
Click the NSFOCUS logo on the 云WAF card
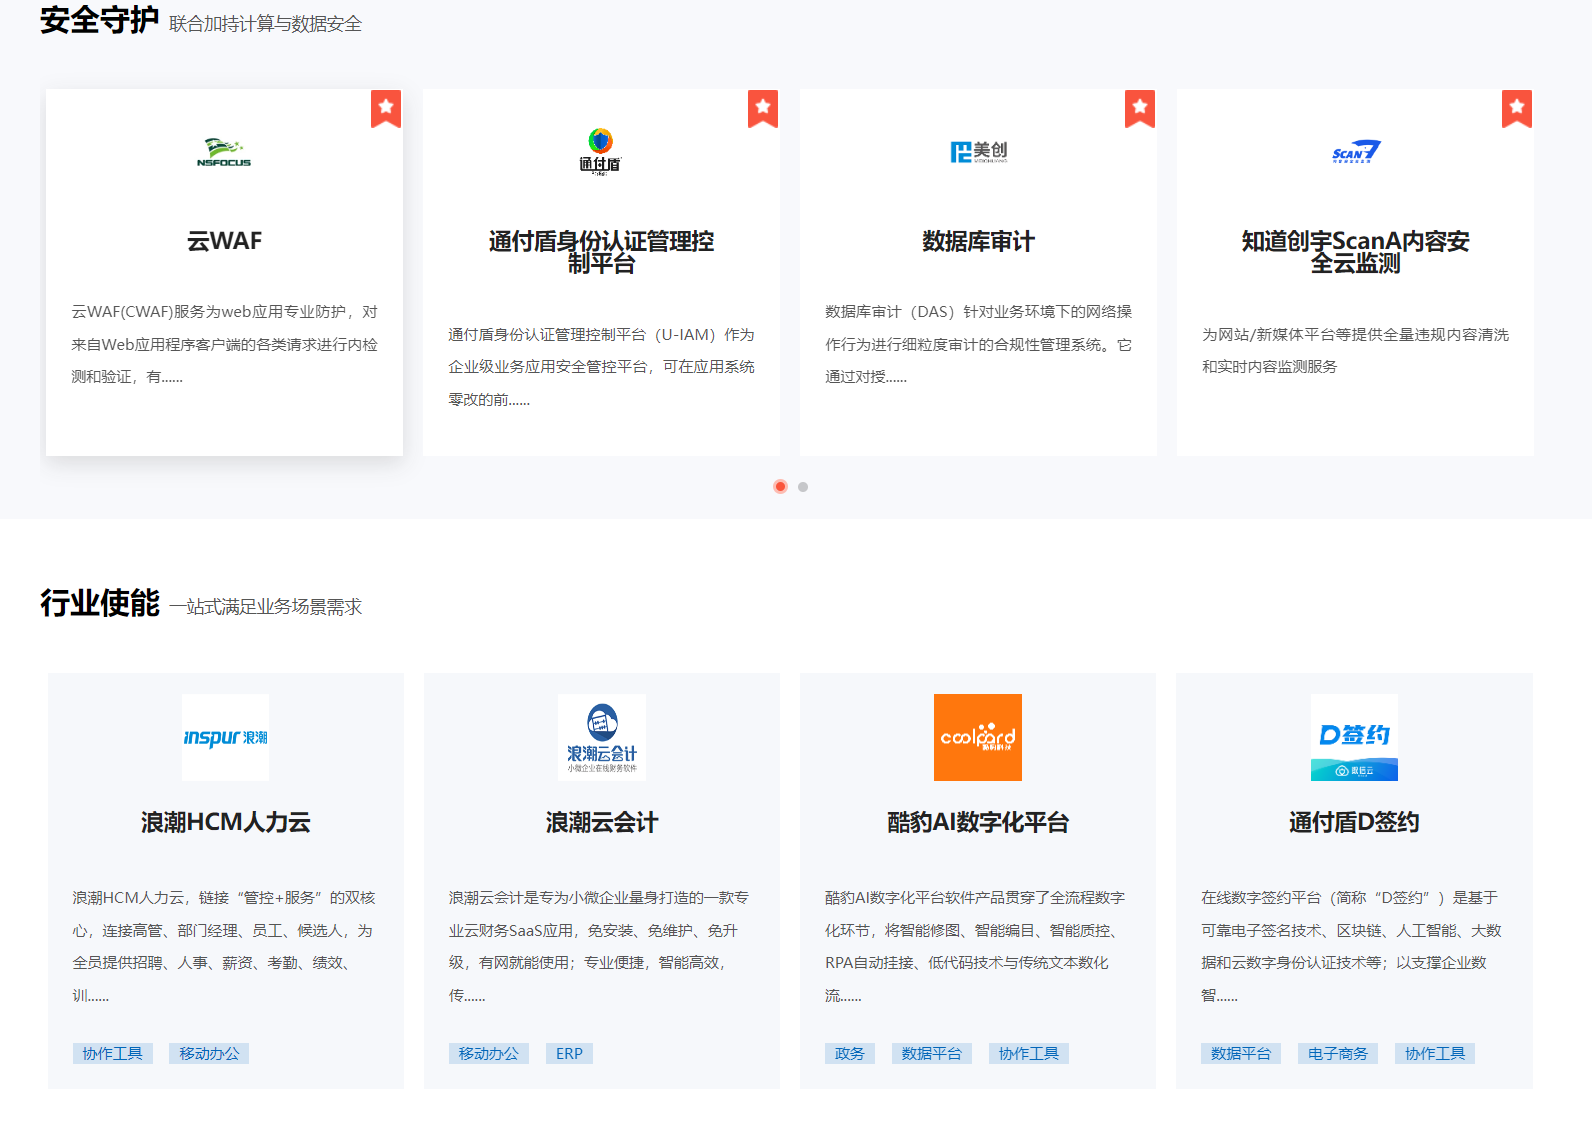tap(224, 152)
